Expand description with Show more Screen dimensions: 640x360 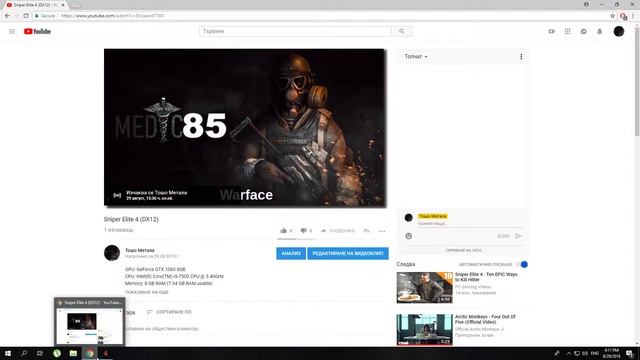[x=147, y=292]
